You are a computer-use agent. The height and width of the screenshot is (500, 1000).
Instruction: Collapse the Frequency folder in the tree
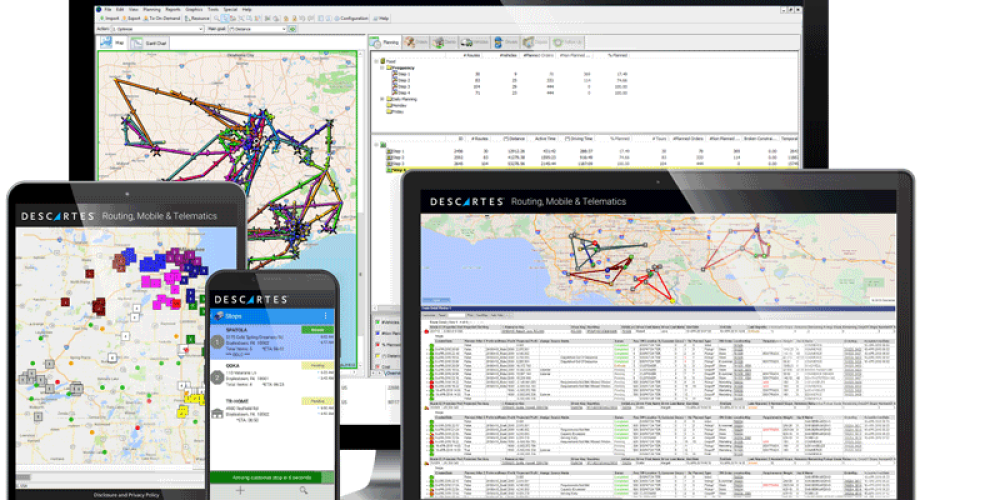(384, 68)
